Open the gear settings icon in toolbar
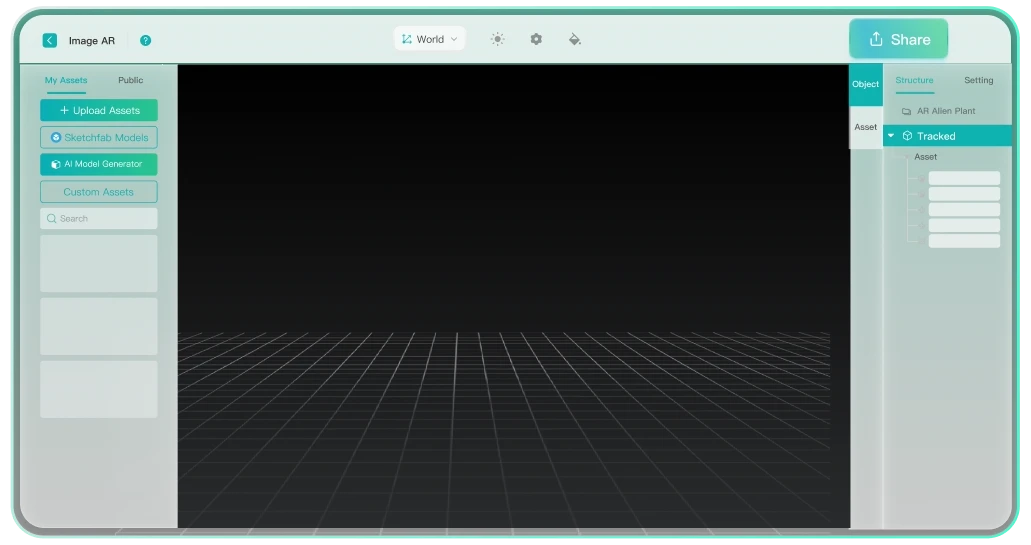 pyautogui.click(x=536, y=39)
